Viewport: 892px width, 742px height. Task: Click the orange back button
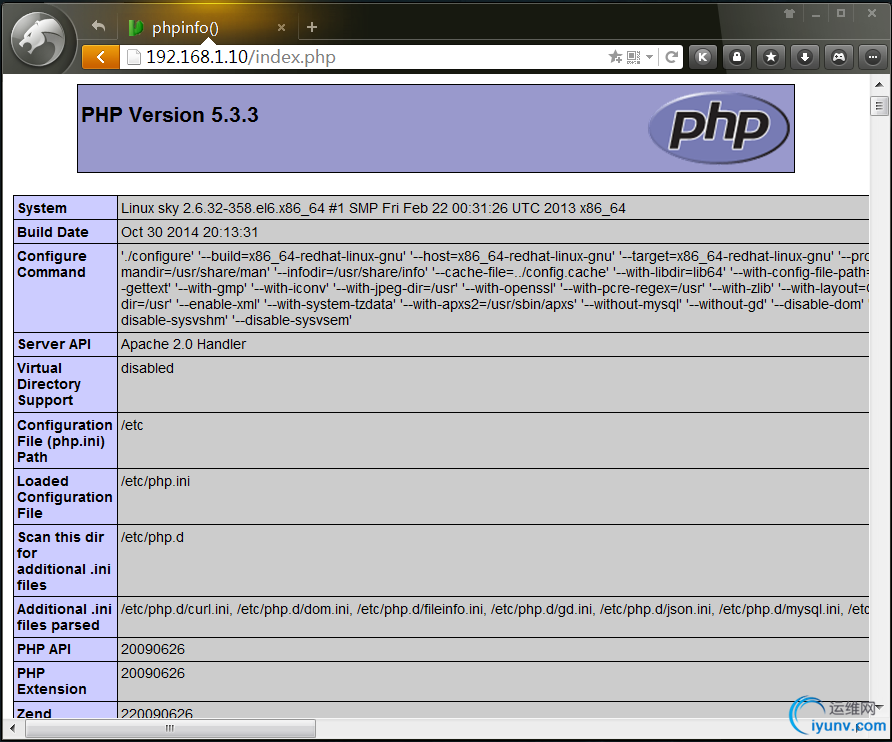tap(101, 57)
